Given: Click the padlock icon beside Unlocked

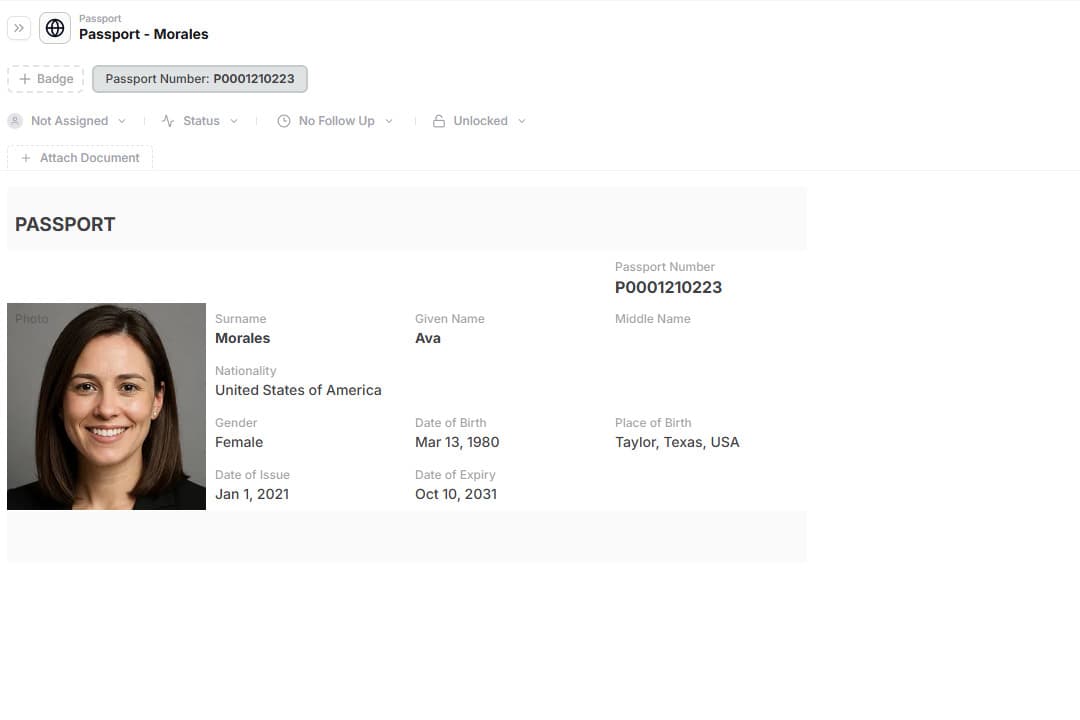Looking at the screenshot, I should tap(439, 121).
